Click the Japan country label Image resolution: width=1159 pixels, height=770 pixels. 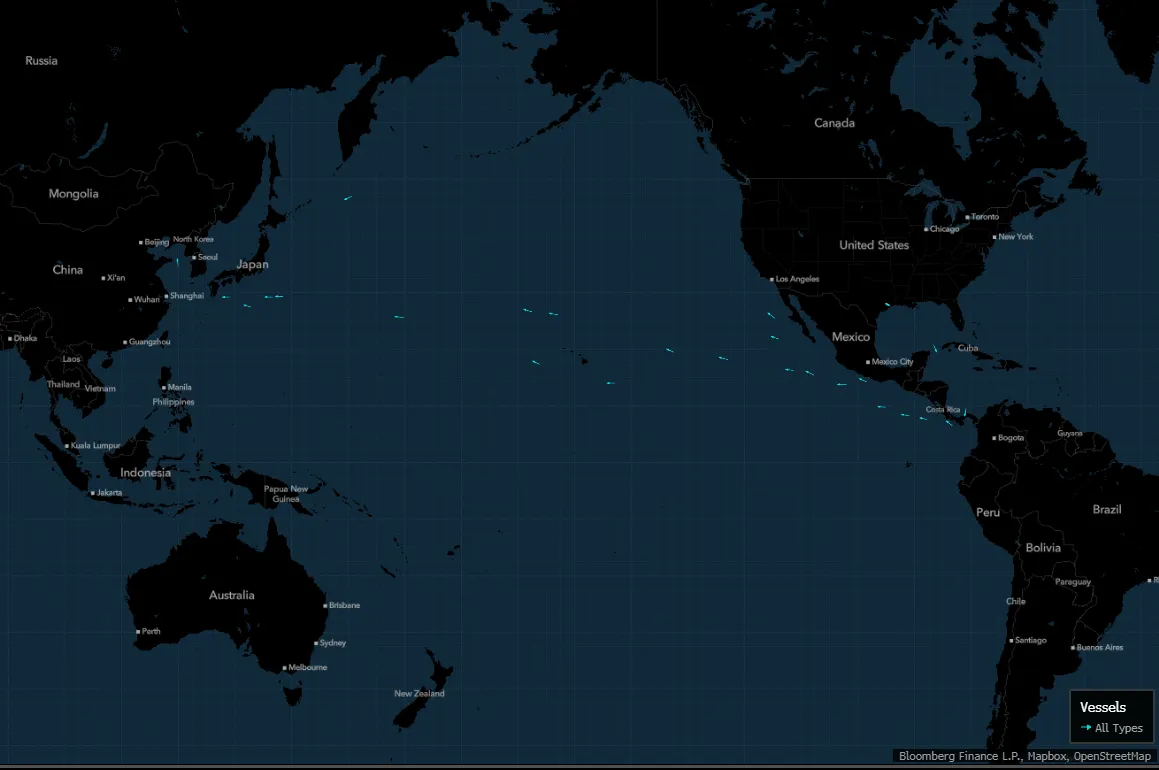252,265
